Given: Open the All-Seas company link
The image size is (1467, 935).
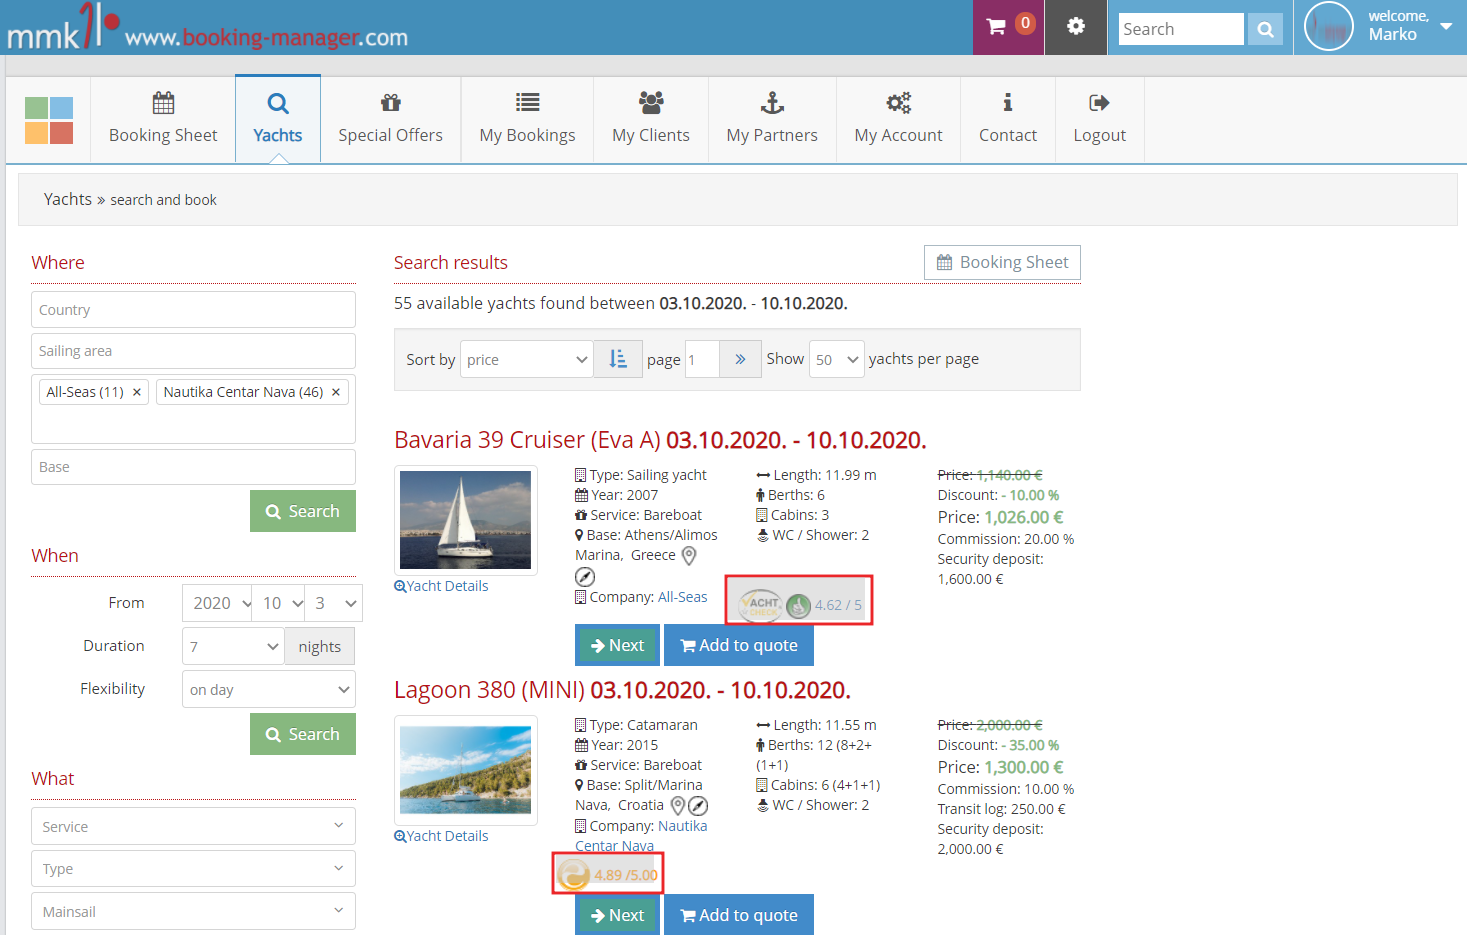Looking at the screenshot, I should [x=683, y=597].
